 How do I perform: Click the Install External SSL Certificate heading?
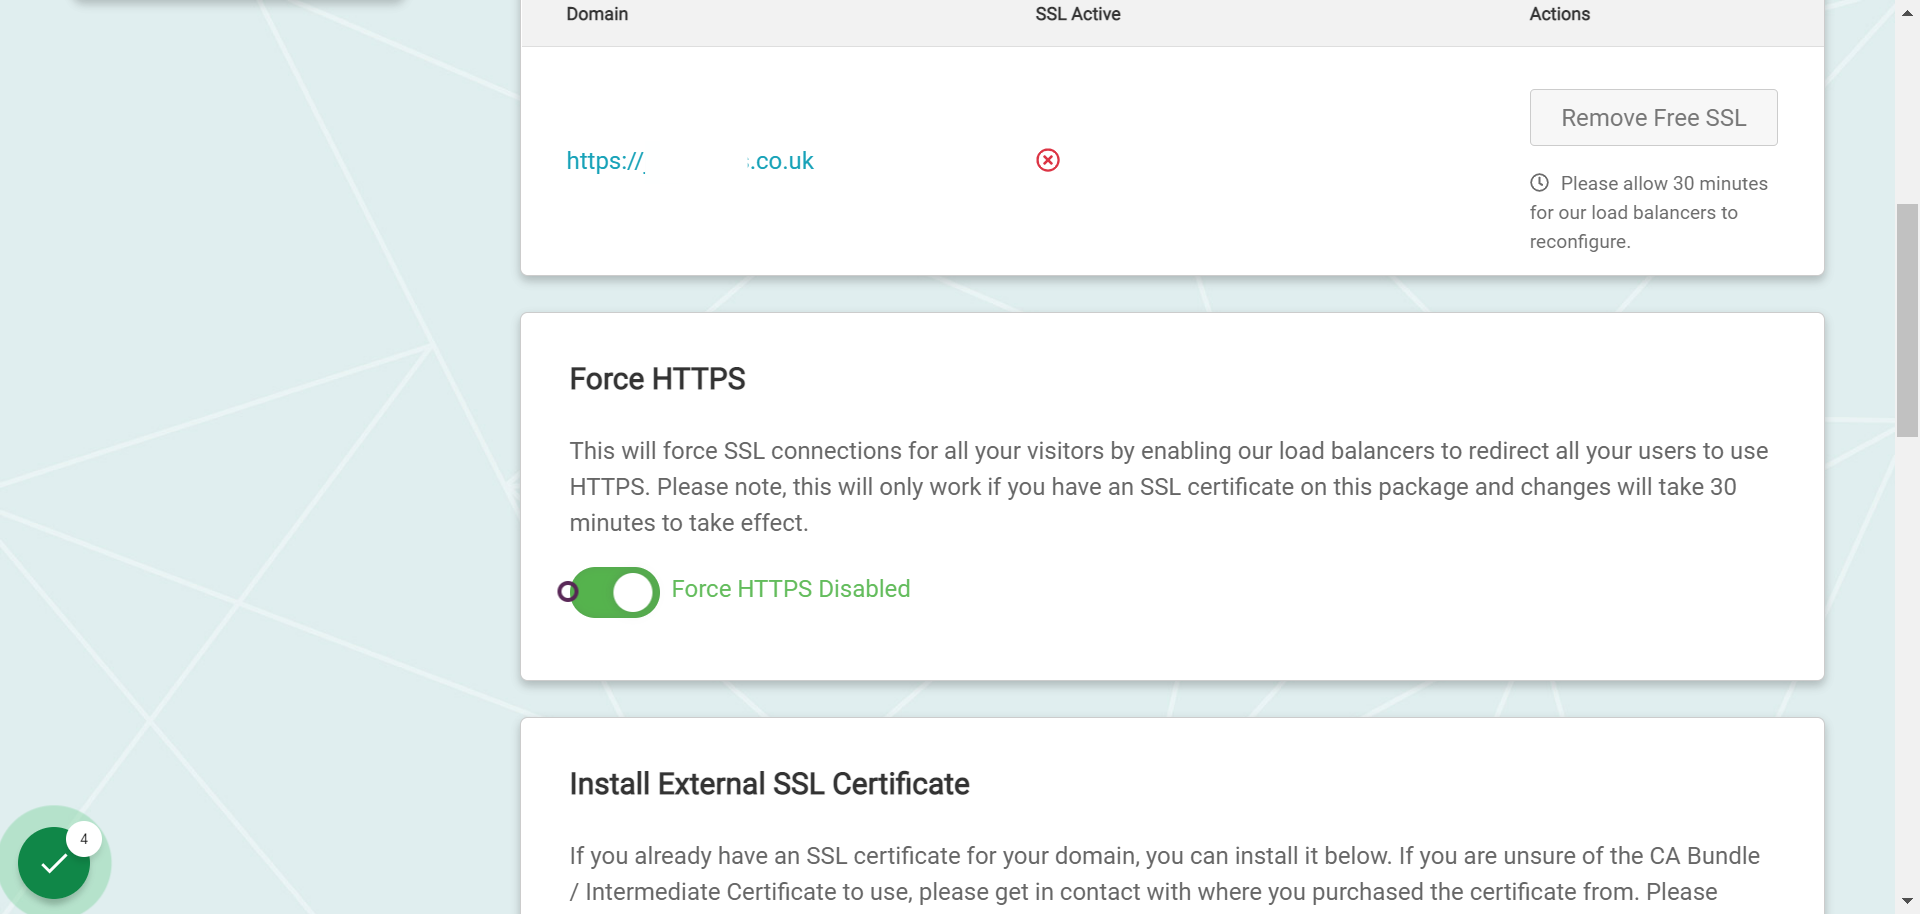click(769, 784)
